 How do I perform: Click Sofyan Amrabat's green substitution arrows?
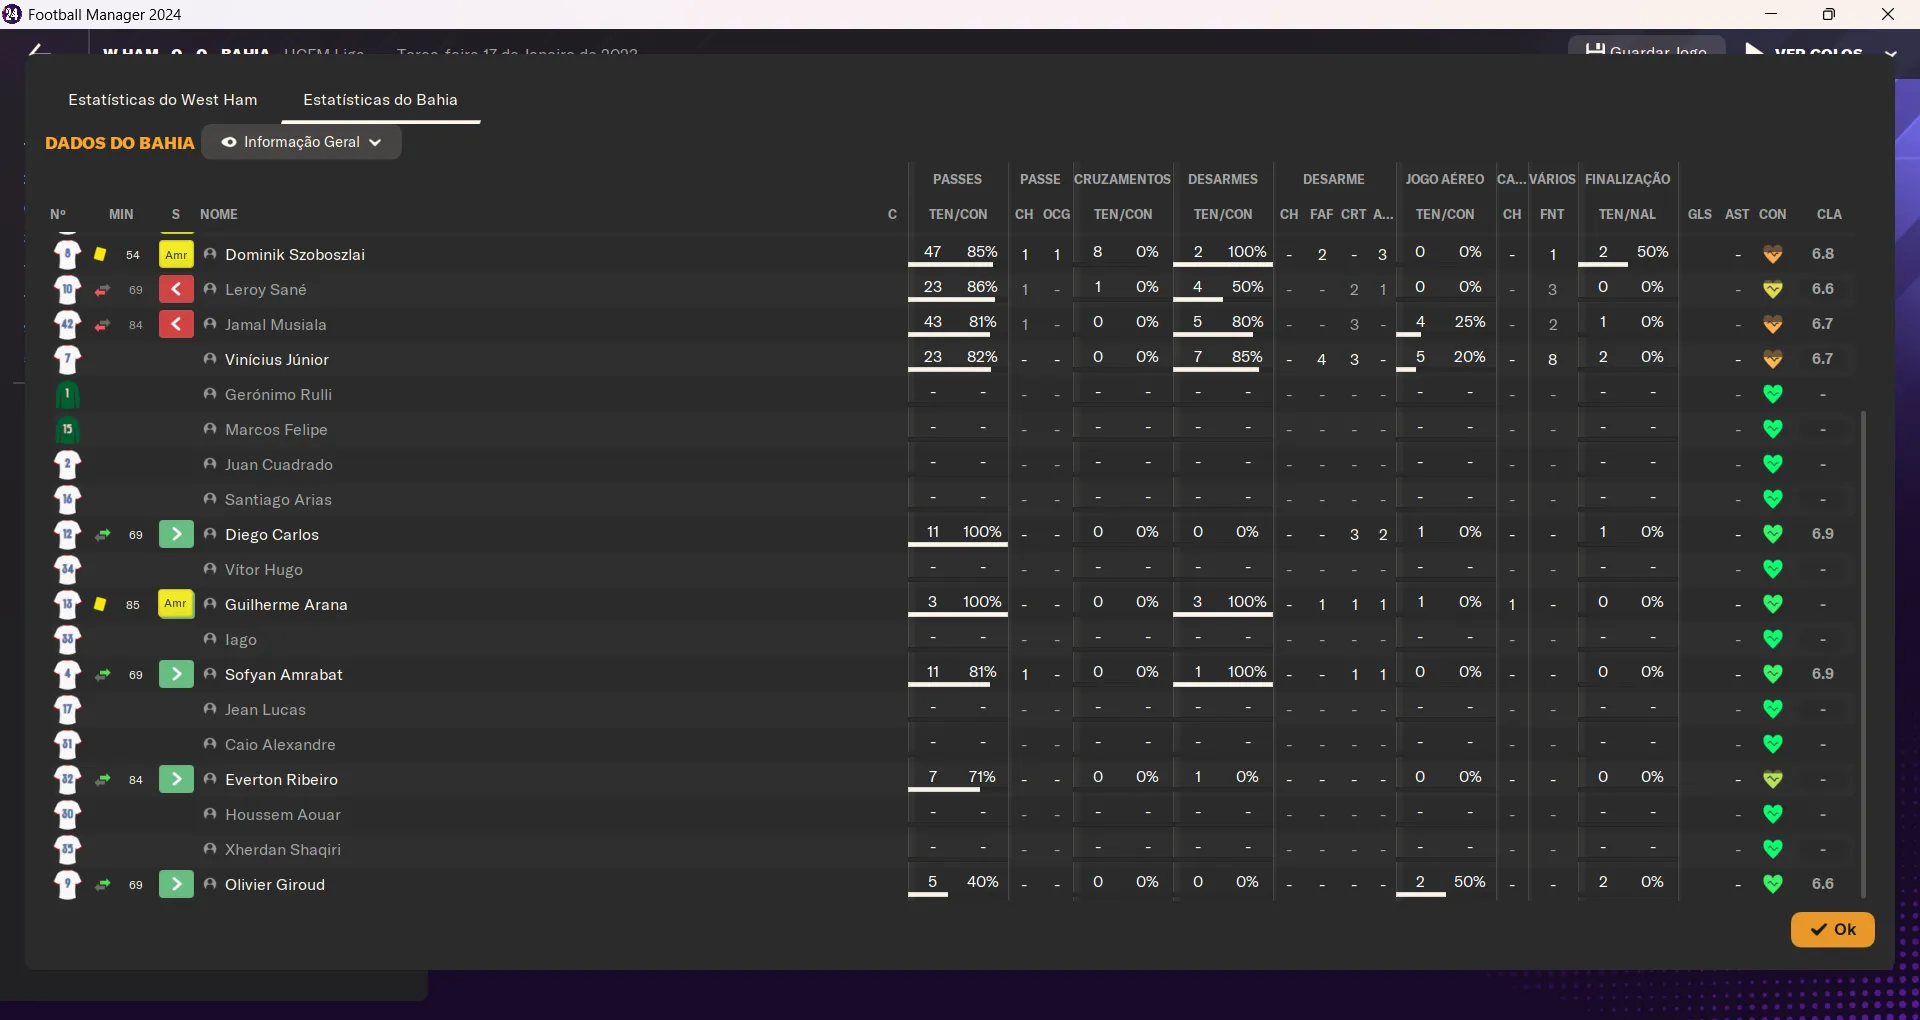point(102,675)
